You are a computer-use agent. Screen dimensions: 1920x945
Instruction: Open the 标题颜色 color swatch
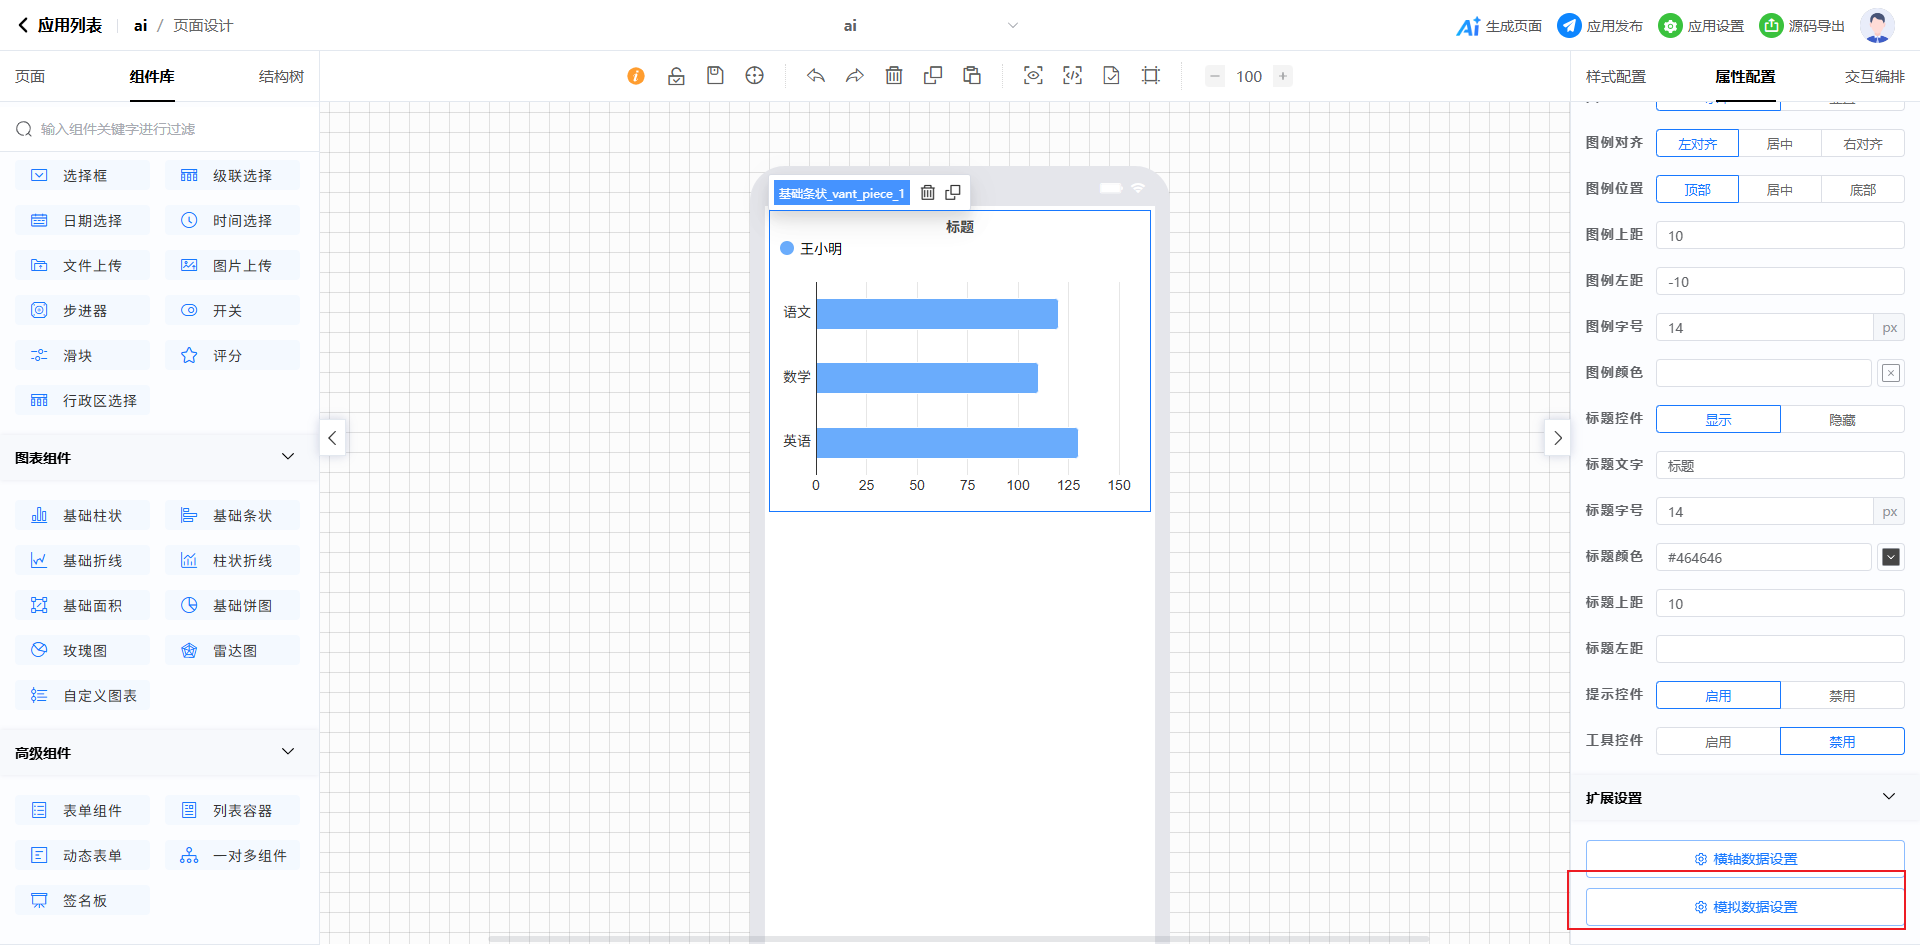point(1890,557)
